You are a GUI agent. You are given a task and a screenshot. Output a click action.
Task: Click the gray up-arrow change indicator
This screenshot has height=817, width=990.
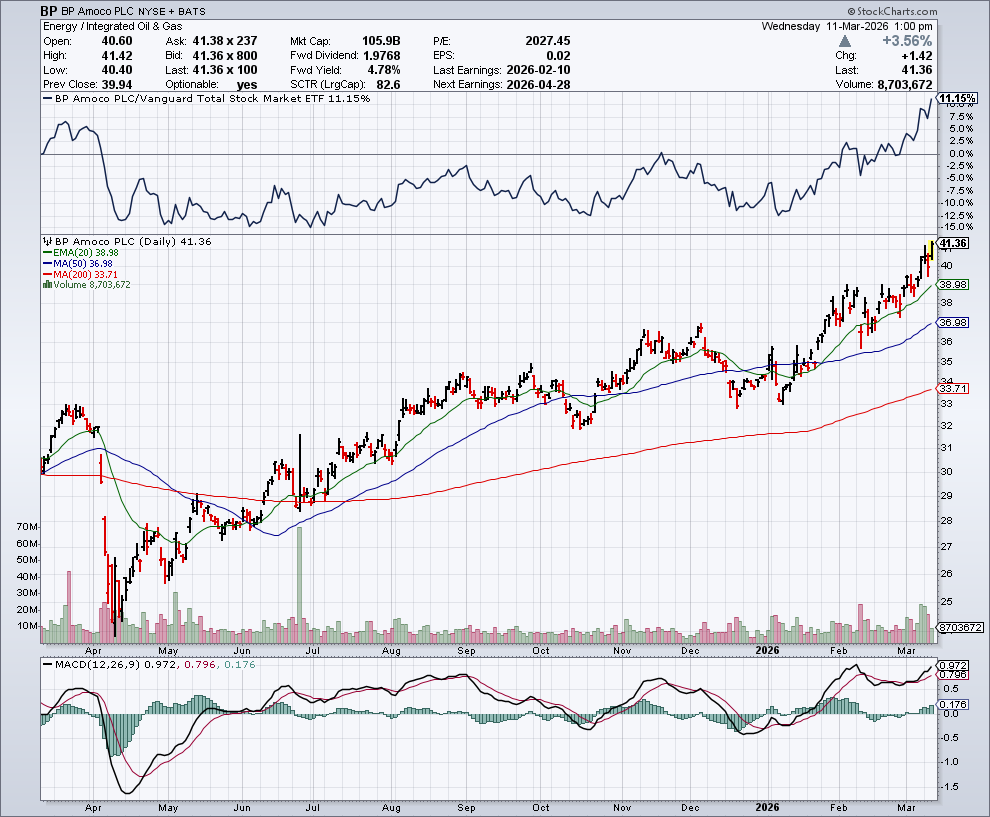(x=846, y=41)
